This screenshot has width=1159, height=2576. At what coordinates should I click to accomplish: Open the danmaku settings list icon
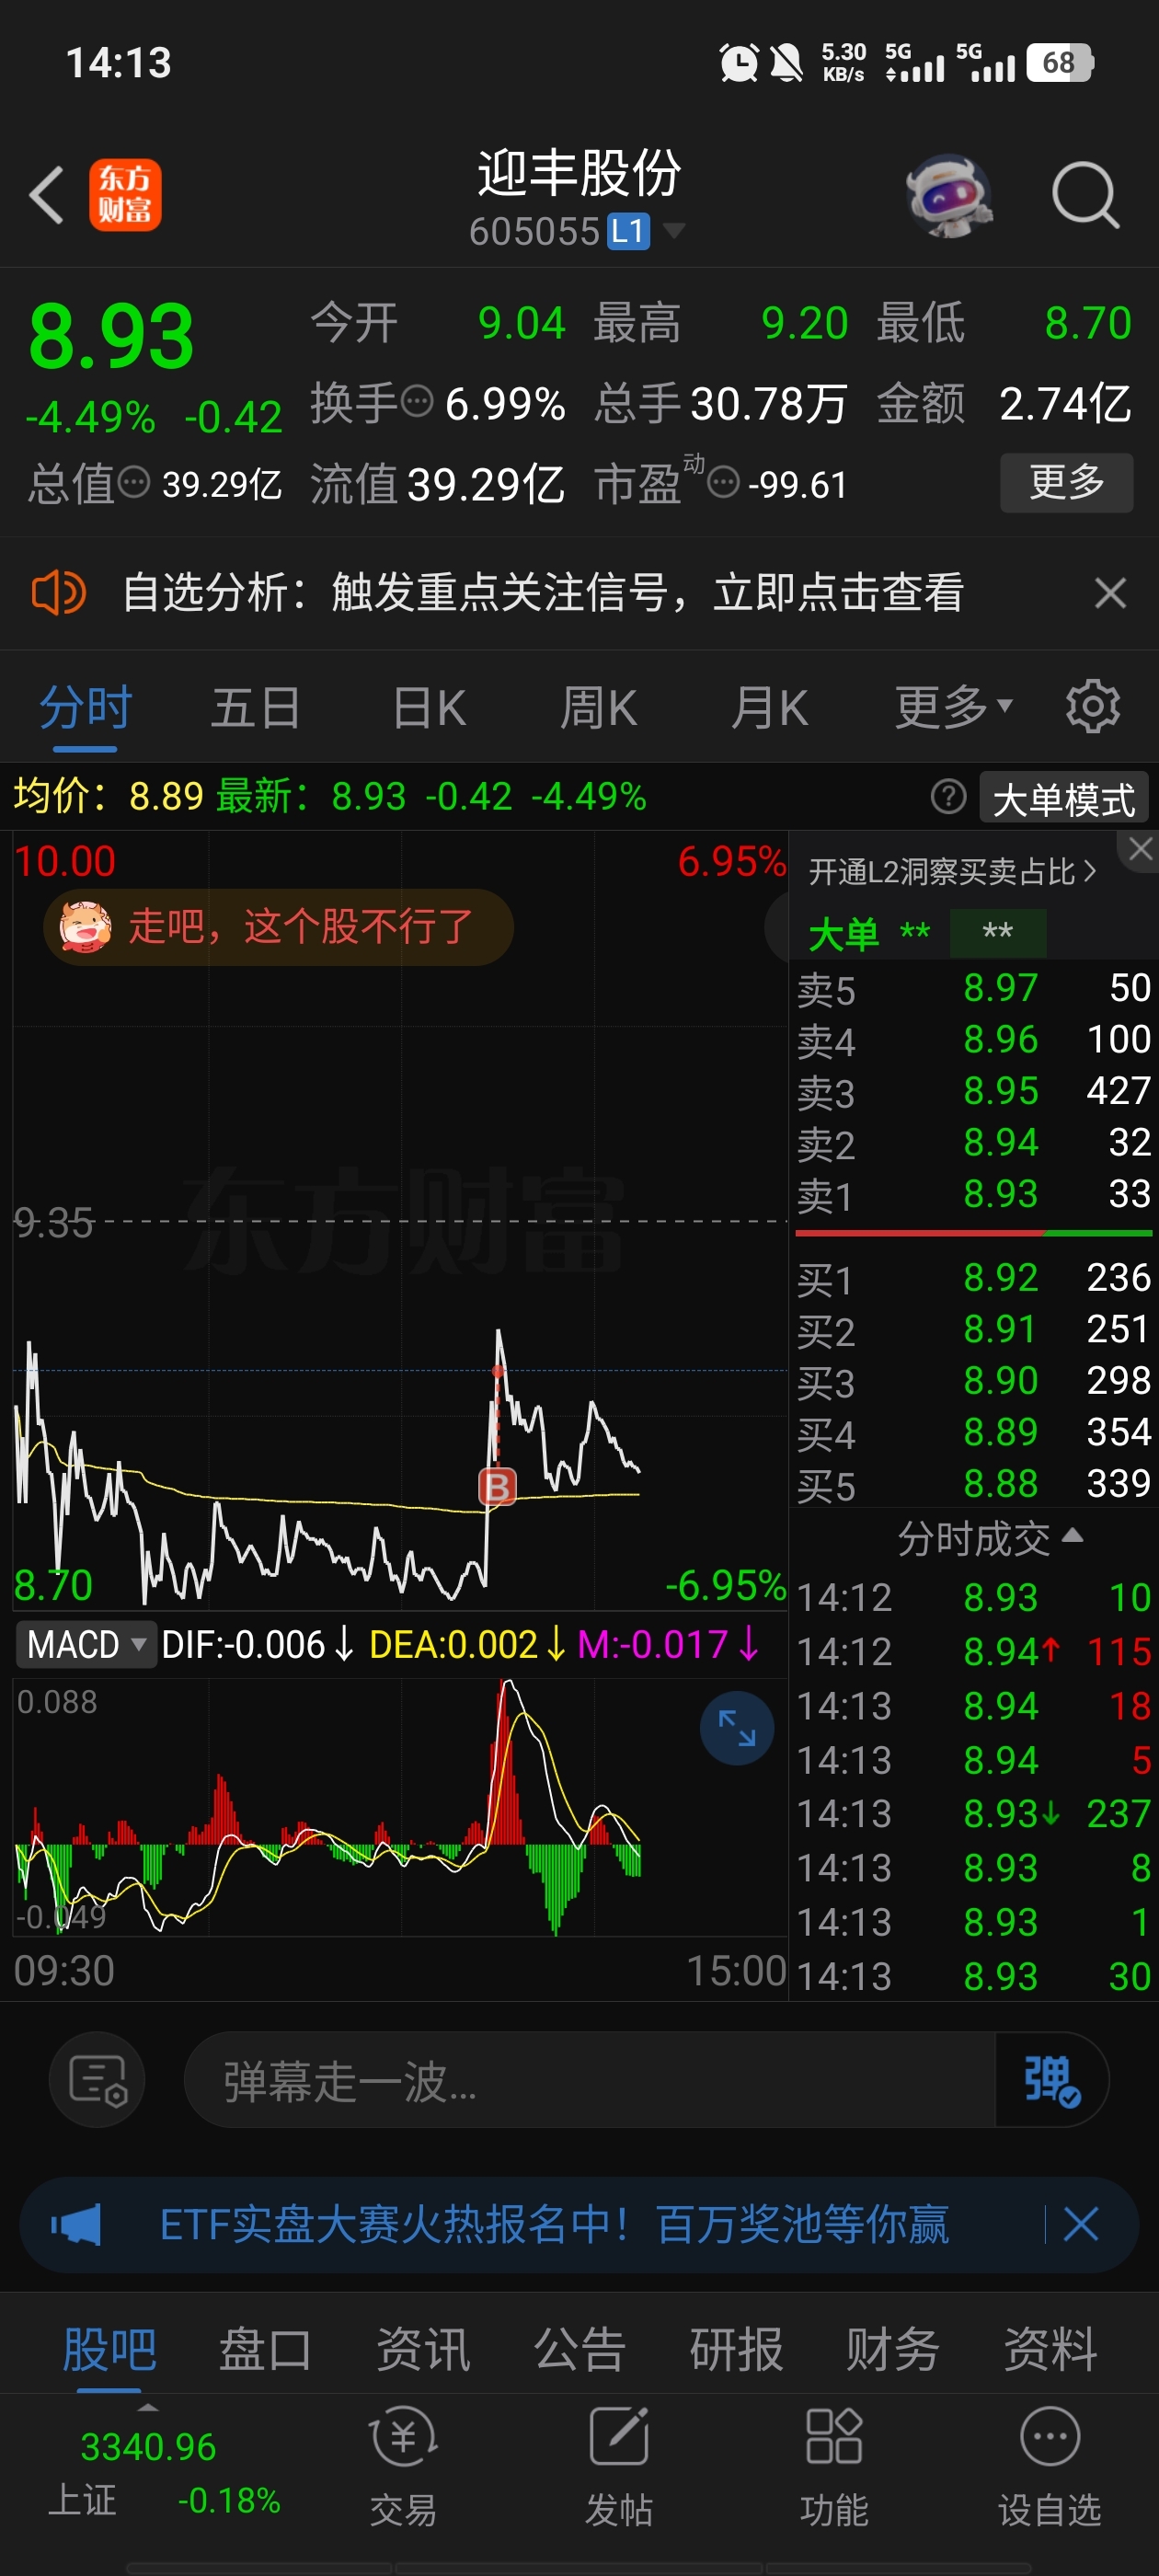pos(97,2079)
